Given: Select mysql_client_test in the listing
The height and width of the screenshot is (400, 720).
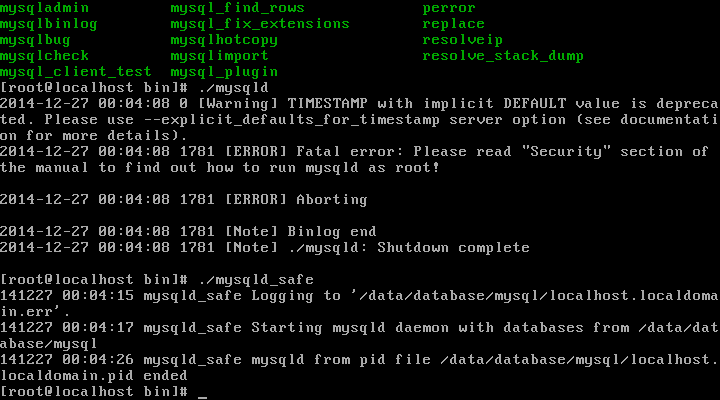Looking at the screenshot, I should click(x=76, y=72).
